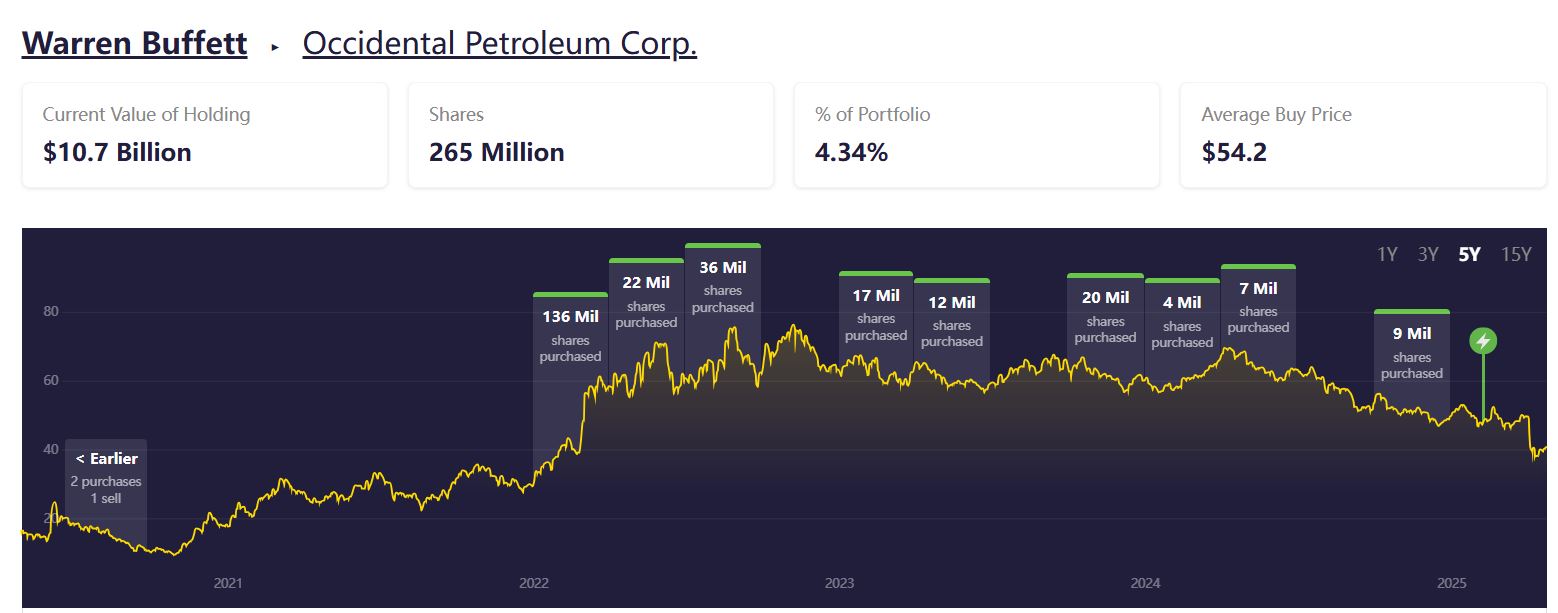
Task: Open the Warren Buffett link
Action: pos(134,44)
